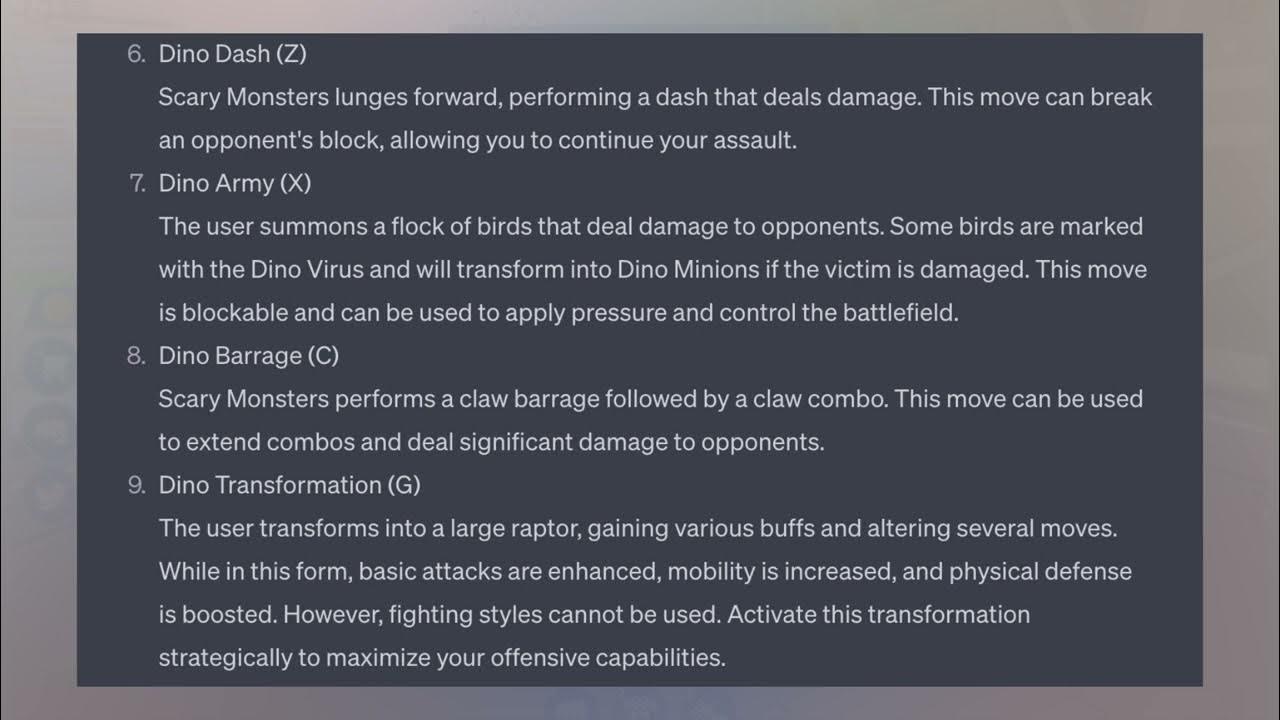Click the line starting 'Scary Monsters lunges forward'
The width and height of the screenshot is (1280, 720).
[655, 97]
